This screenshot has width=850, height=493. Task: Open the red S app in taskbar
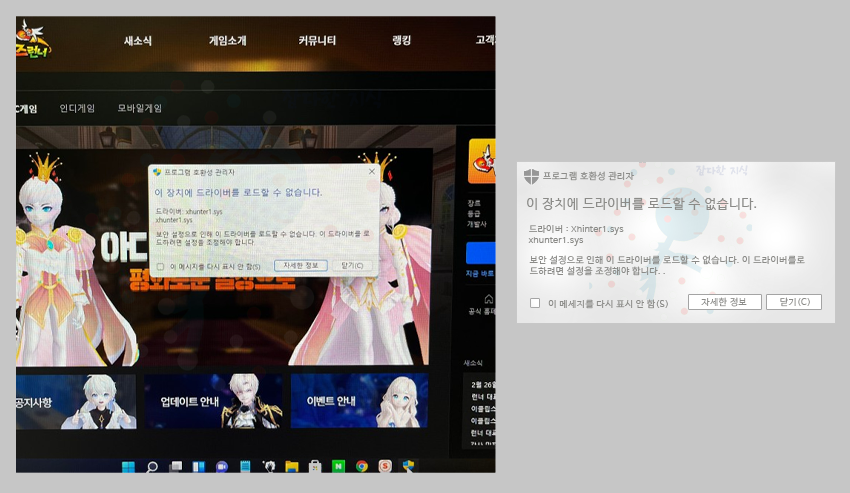(x=385, y=466)
